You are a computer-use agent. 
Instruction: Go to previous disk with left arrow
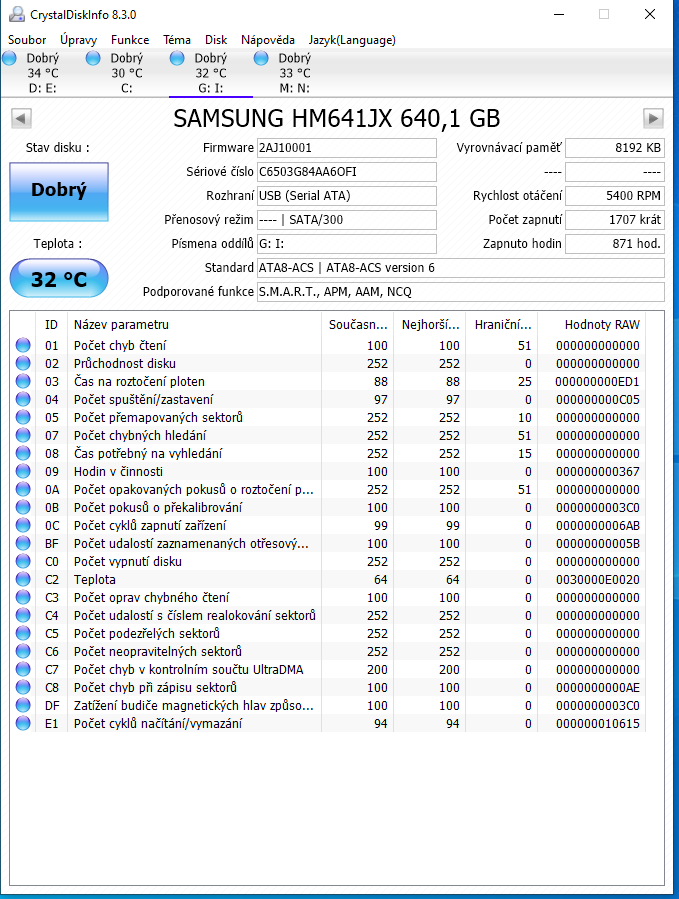coord(21,119)
